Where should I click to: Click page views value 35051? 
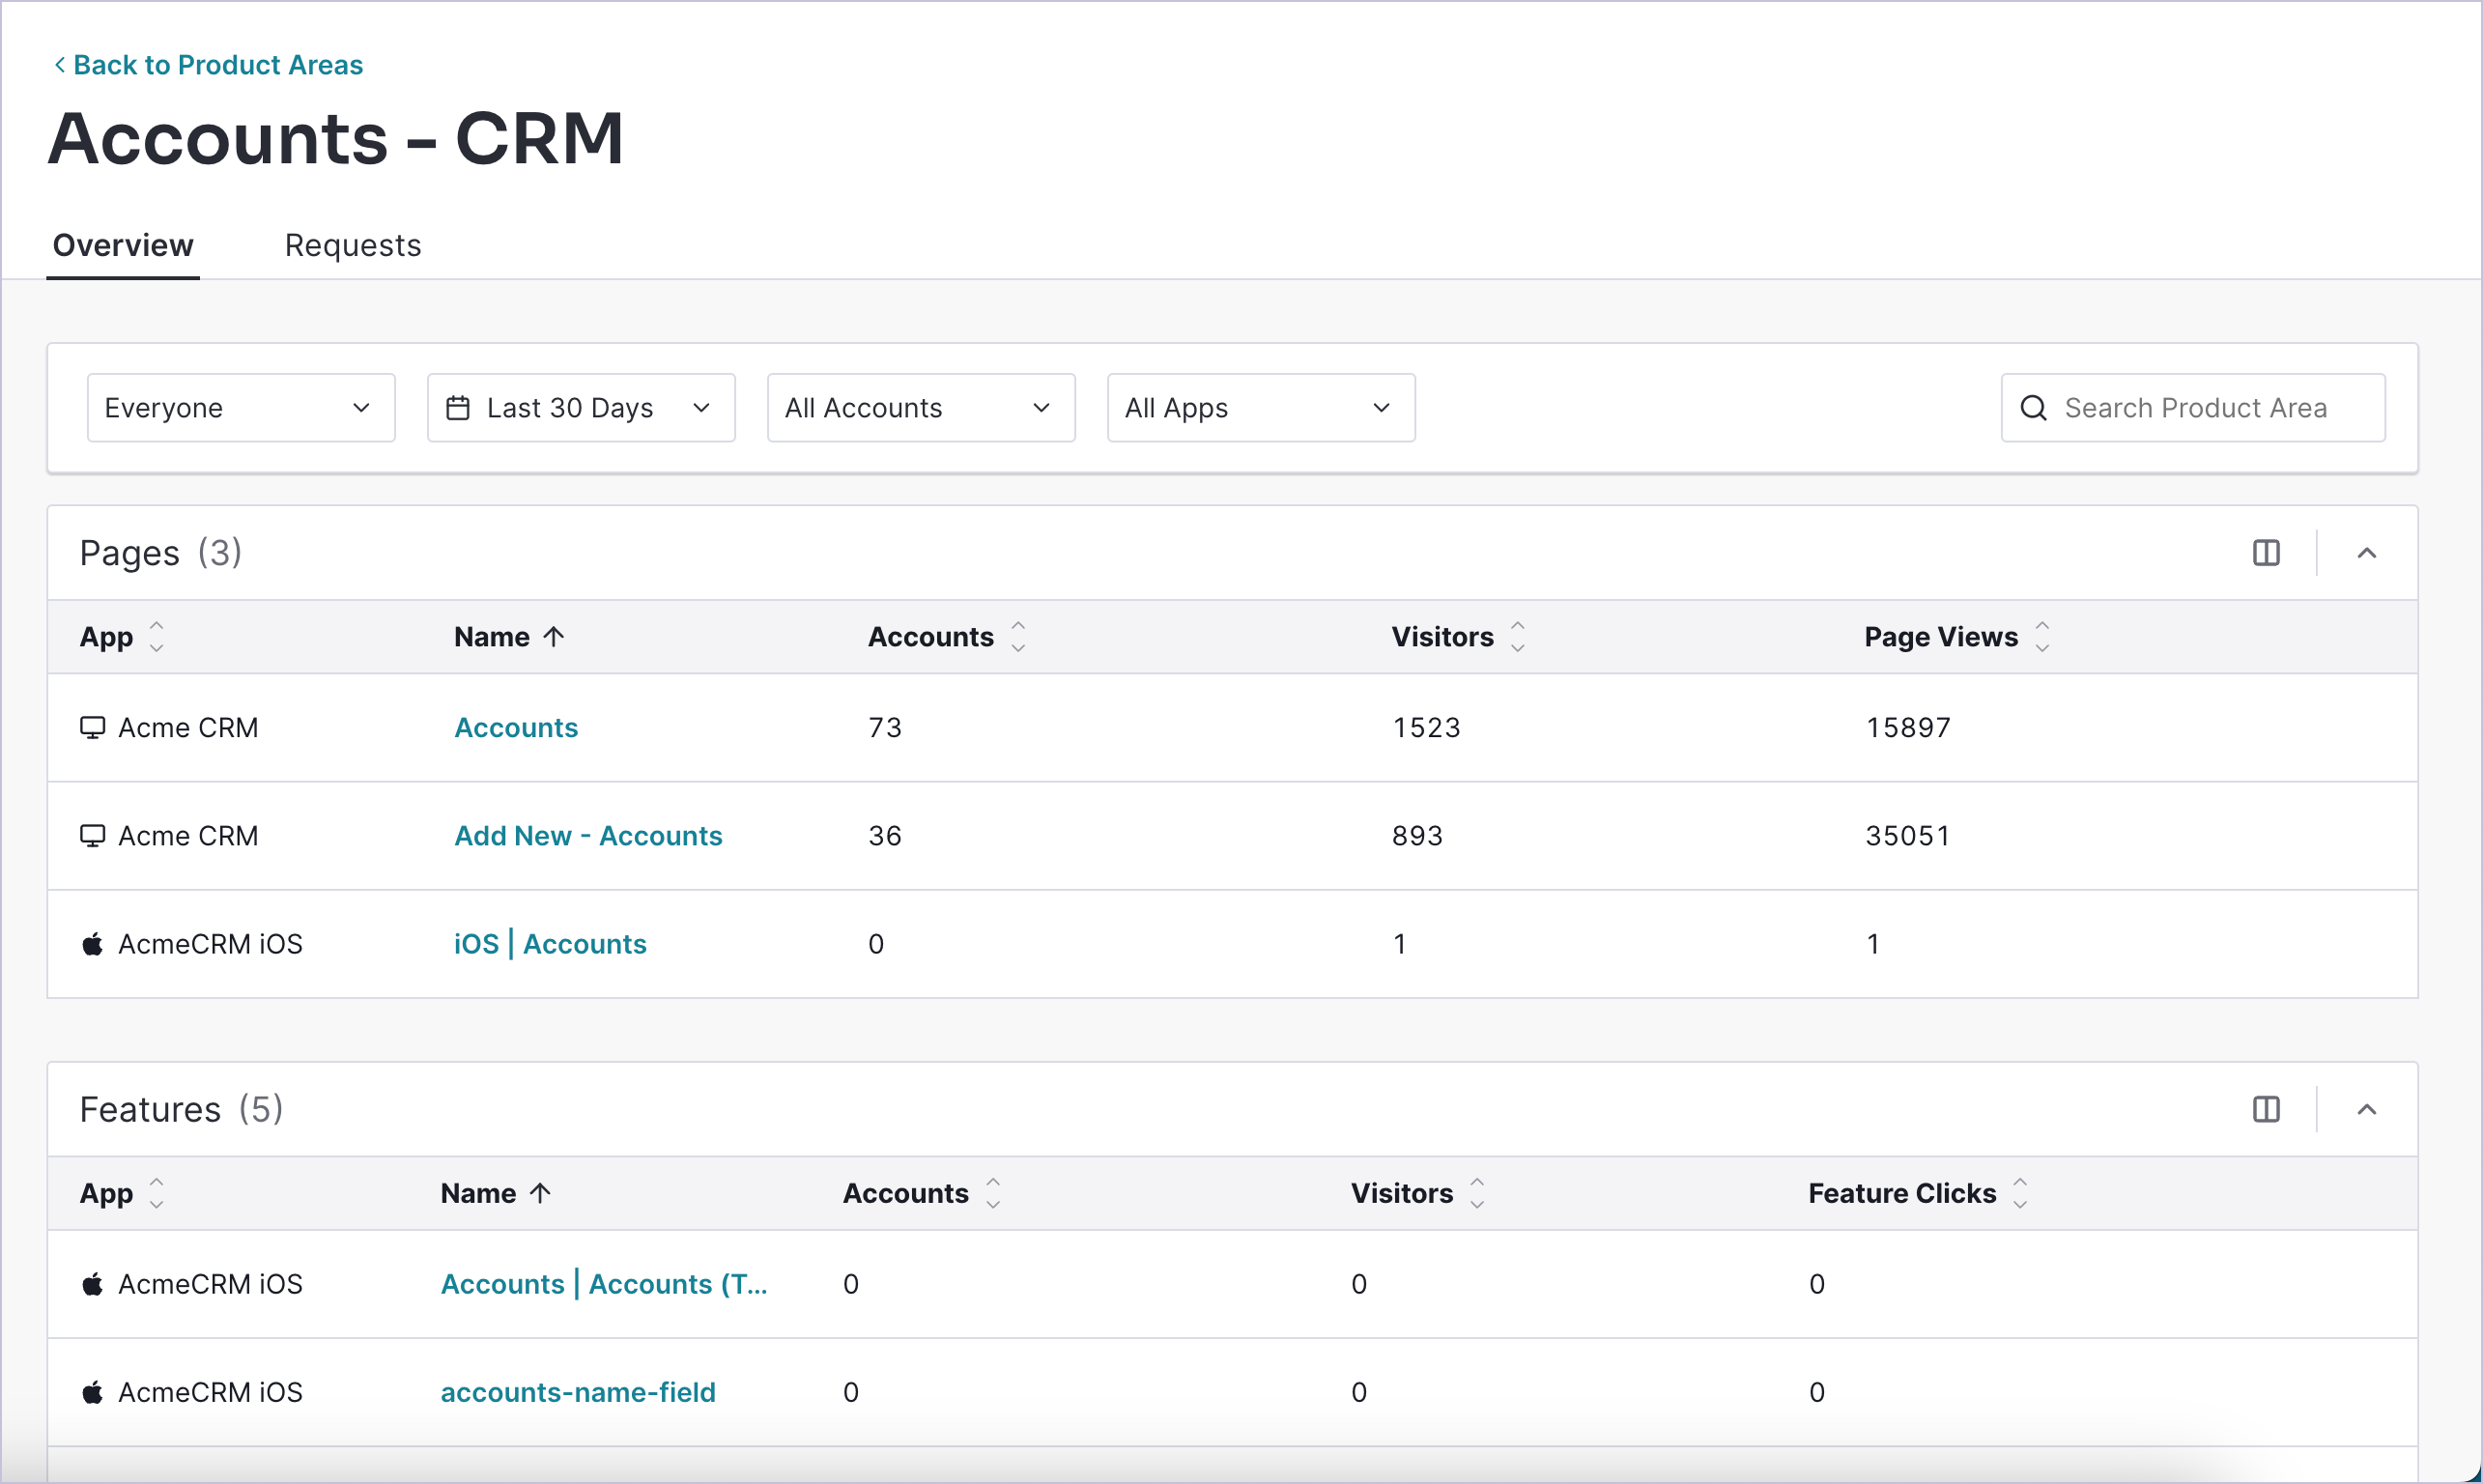[x=1908, y=836]
